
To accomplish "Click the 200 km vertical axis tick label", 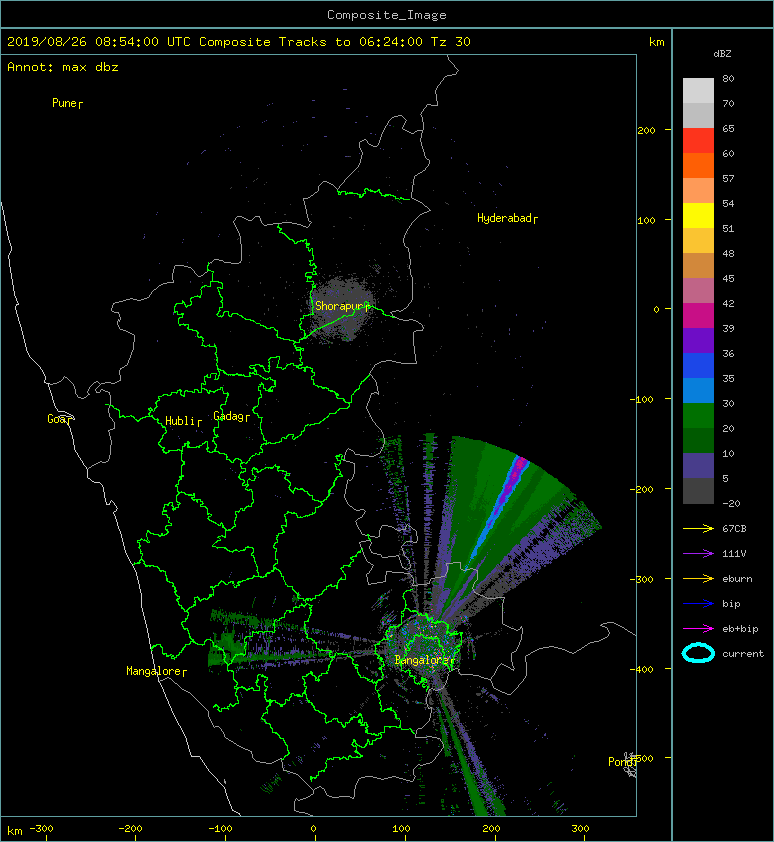I will point(647,130).
